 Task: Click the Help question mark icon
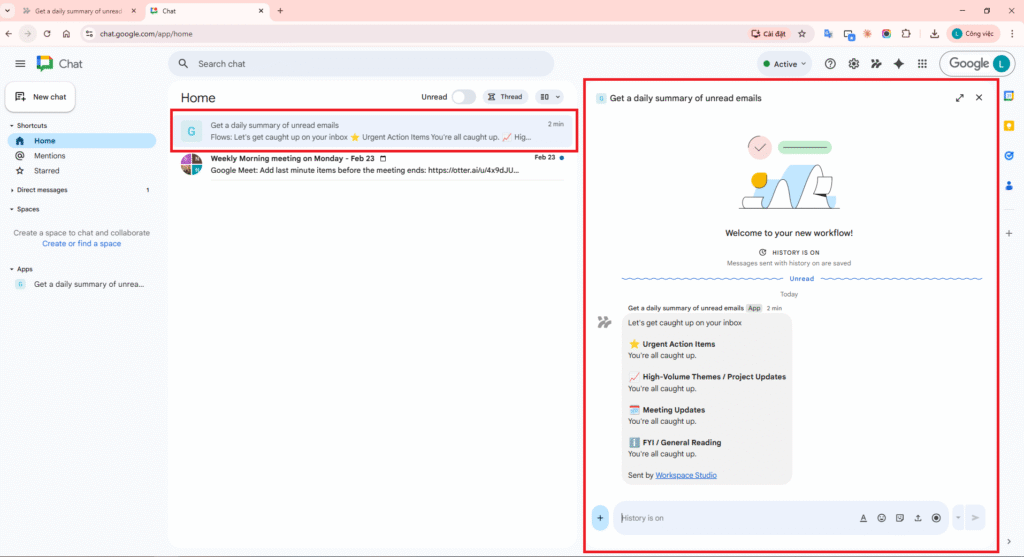(830, 64)
